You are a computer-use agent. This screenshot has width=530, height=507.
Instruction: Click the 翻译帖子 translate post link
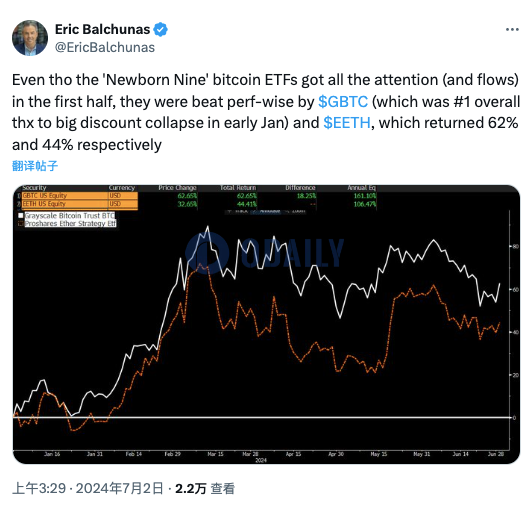(x=35, y=166)
